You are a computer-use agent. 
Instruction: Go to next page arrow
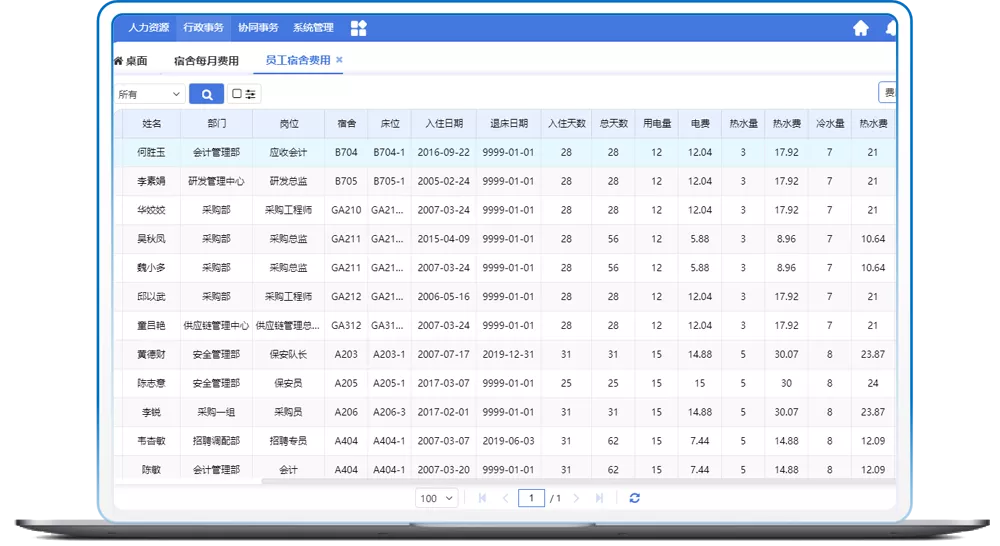tap(576, 498)
